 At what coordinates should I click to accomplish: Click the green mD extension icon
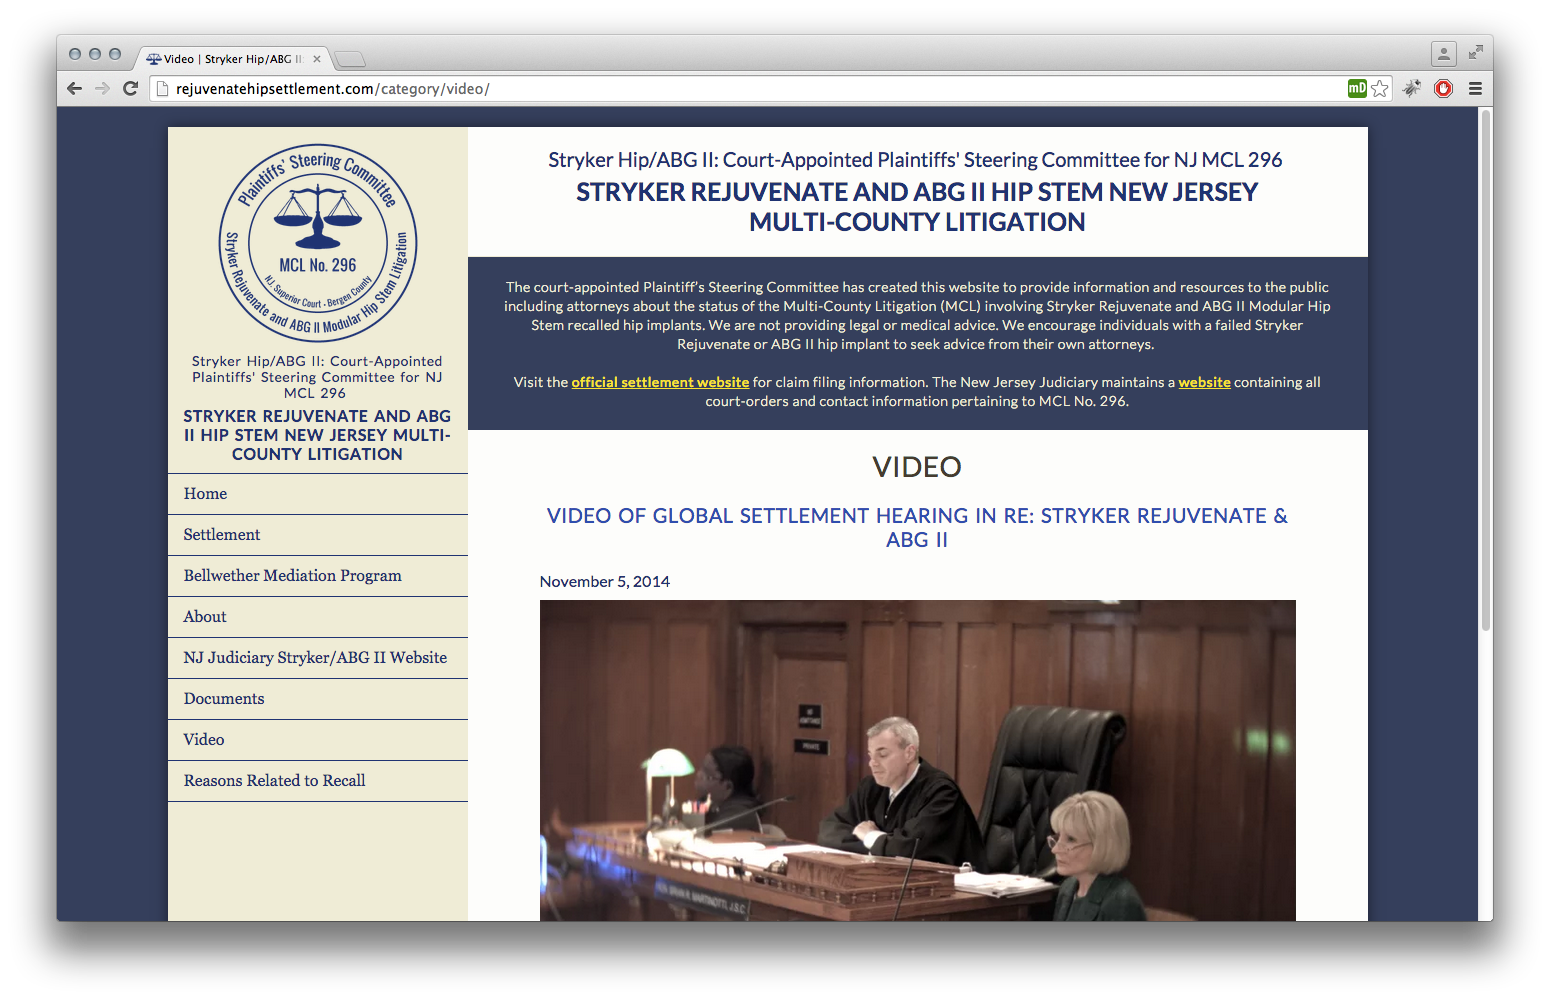coord(1356,88)
